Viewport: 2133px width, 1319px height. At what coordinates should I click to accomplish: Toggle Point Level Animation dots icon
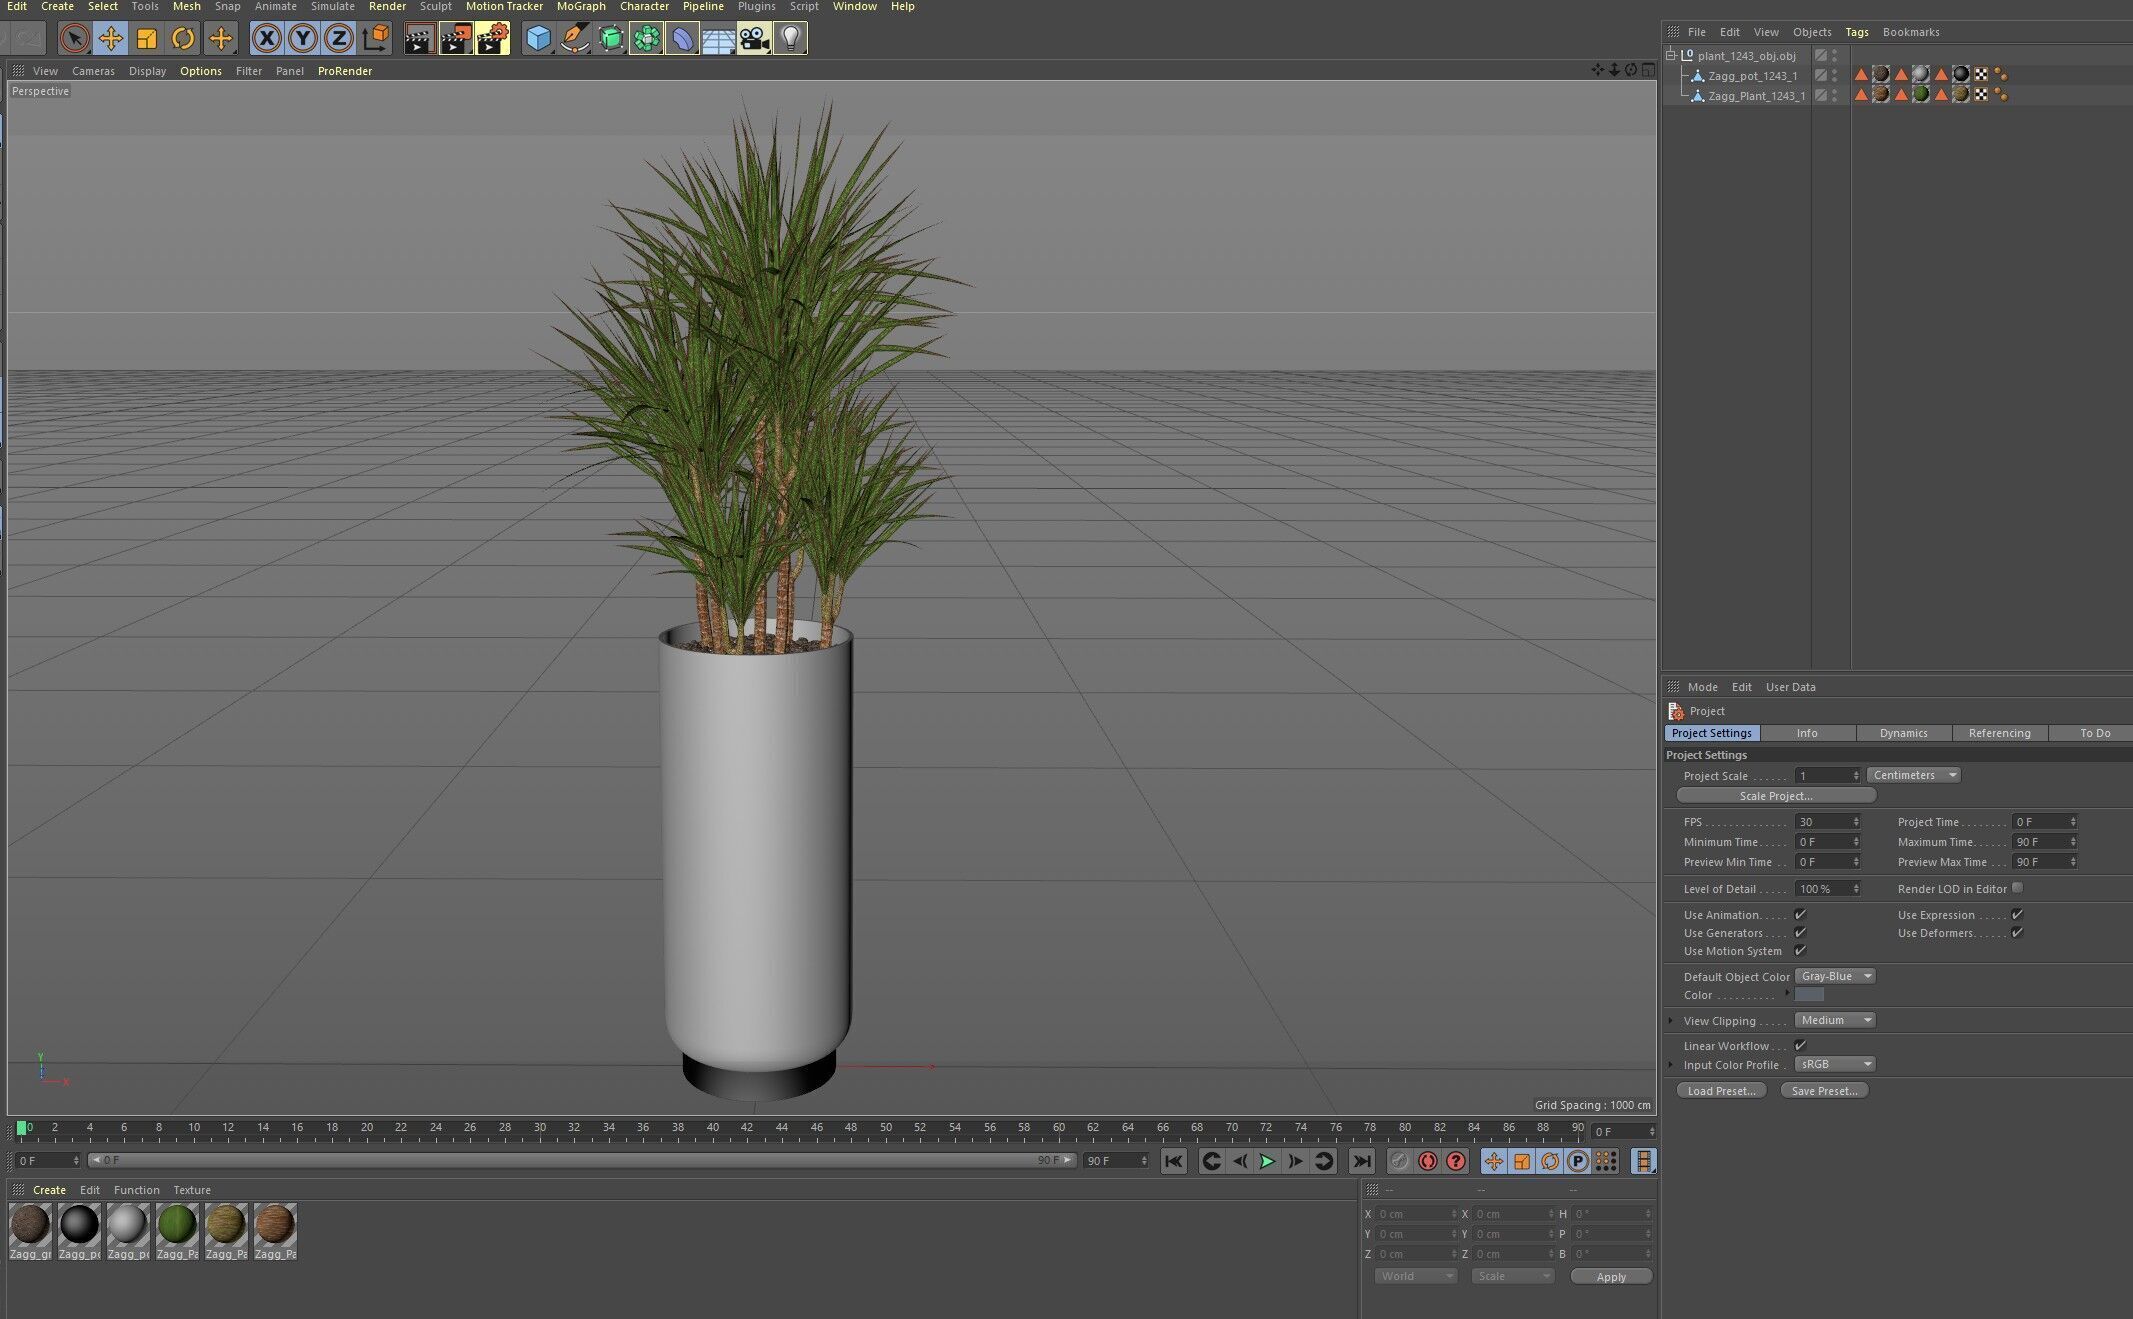click(1605, 1161)
